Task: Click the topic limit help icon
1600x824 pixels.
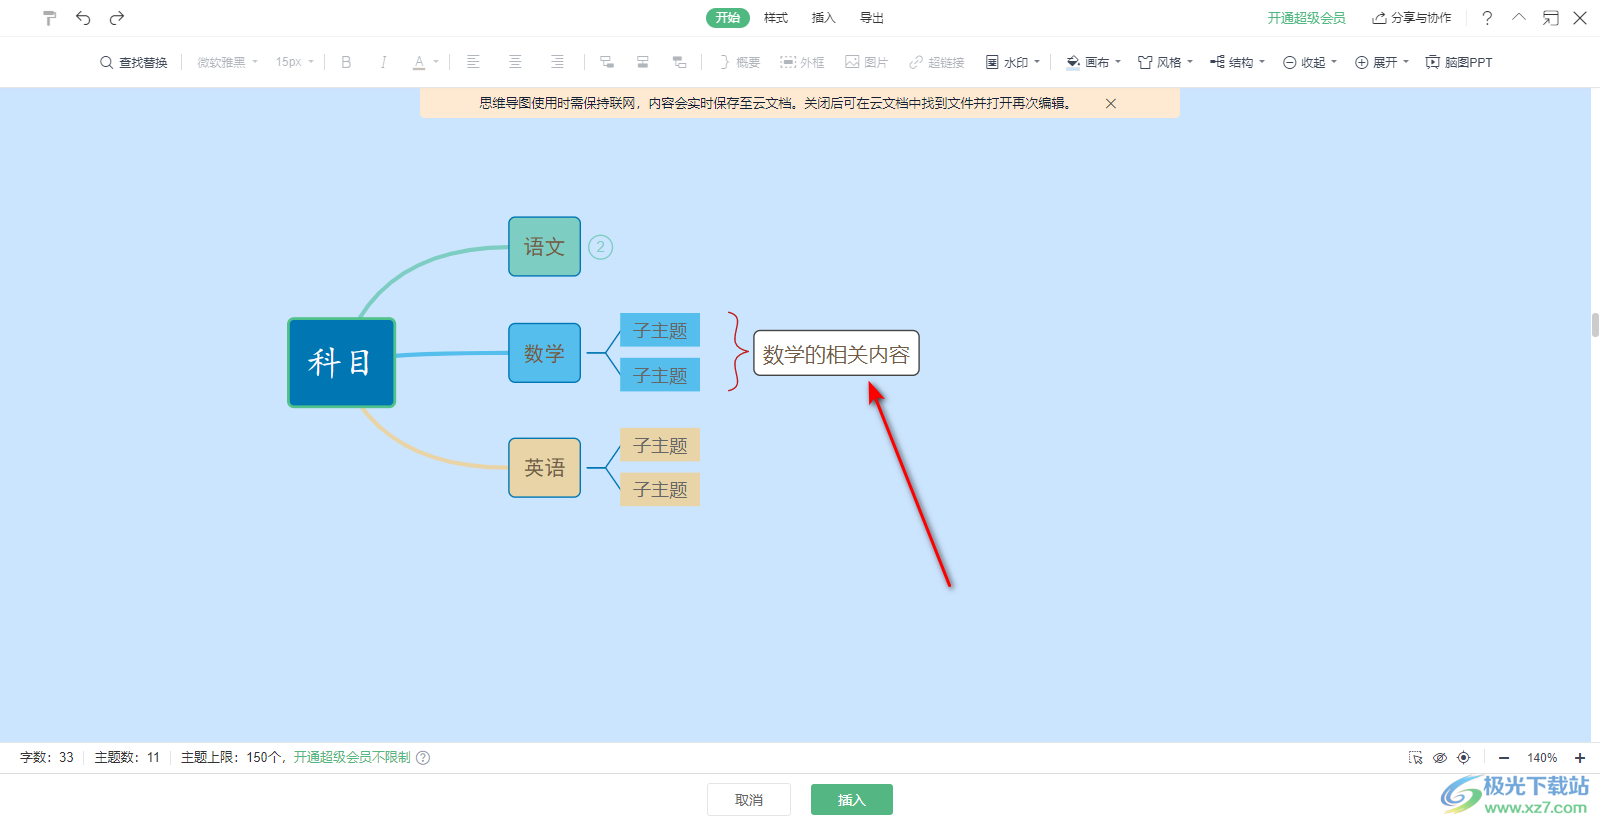Action: pos(423,758)
